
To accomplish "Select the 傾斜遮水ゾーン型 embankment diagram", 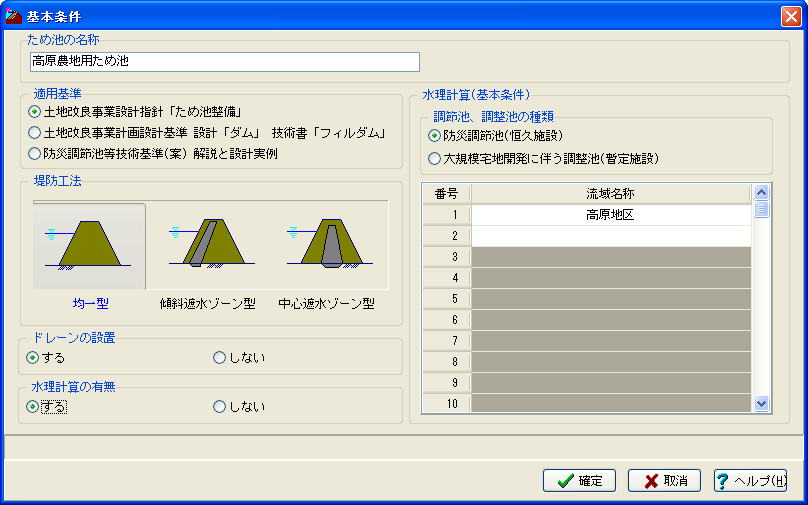I will 212,244.
